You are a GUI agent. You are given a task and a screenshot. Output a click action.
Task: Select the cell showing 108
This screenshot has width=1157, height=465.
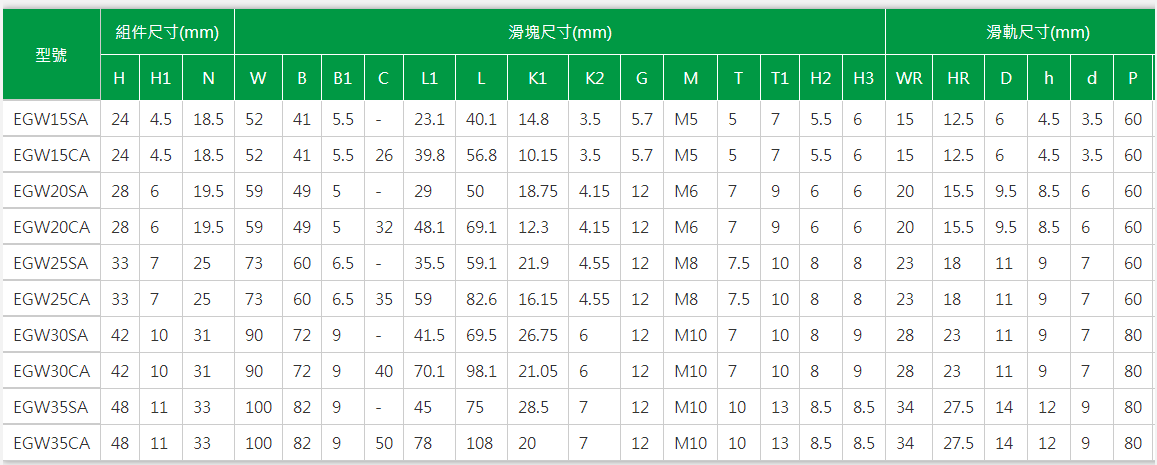[481, 443]
